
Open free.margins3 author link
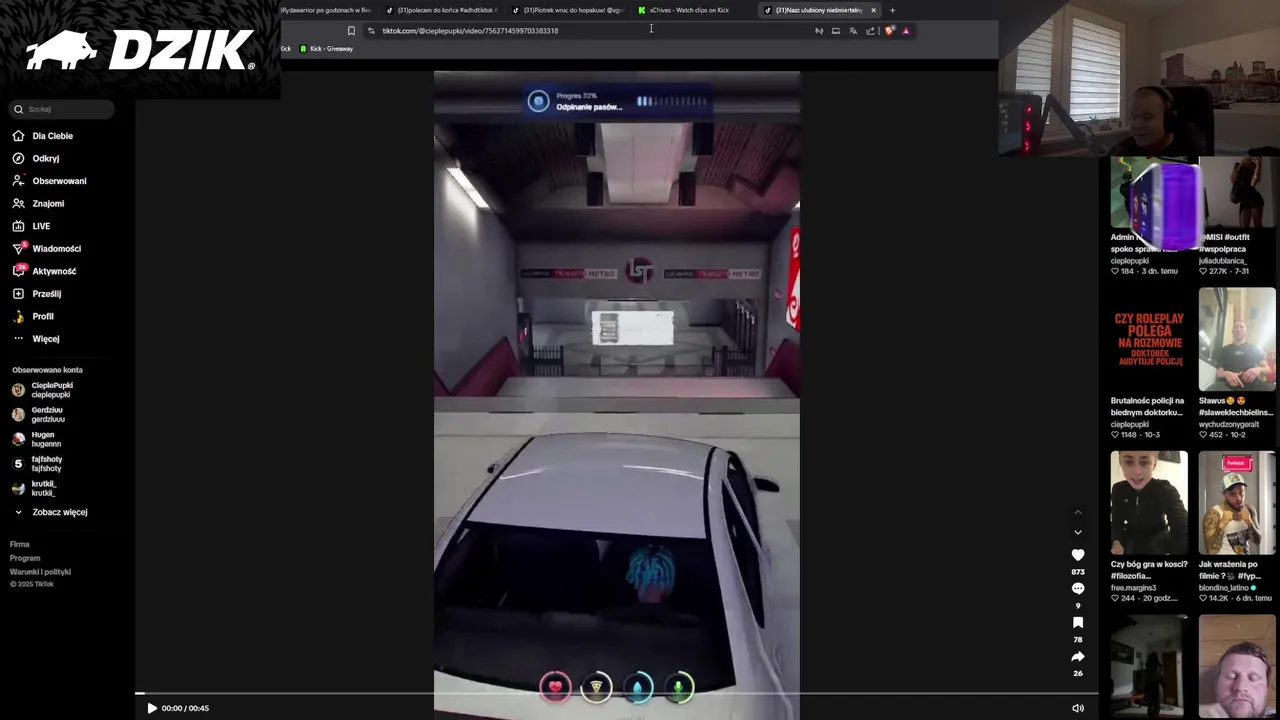coord(1133,588)
